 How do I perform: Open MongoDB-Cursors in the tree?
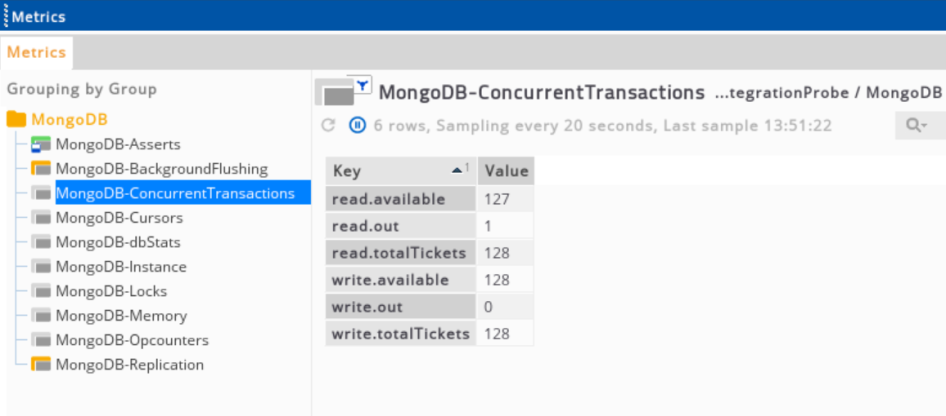point(119,218)
